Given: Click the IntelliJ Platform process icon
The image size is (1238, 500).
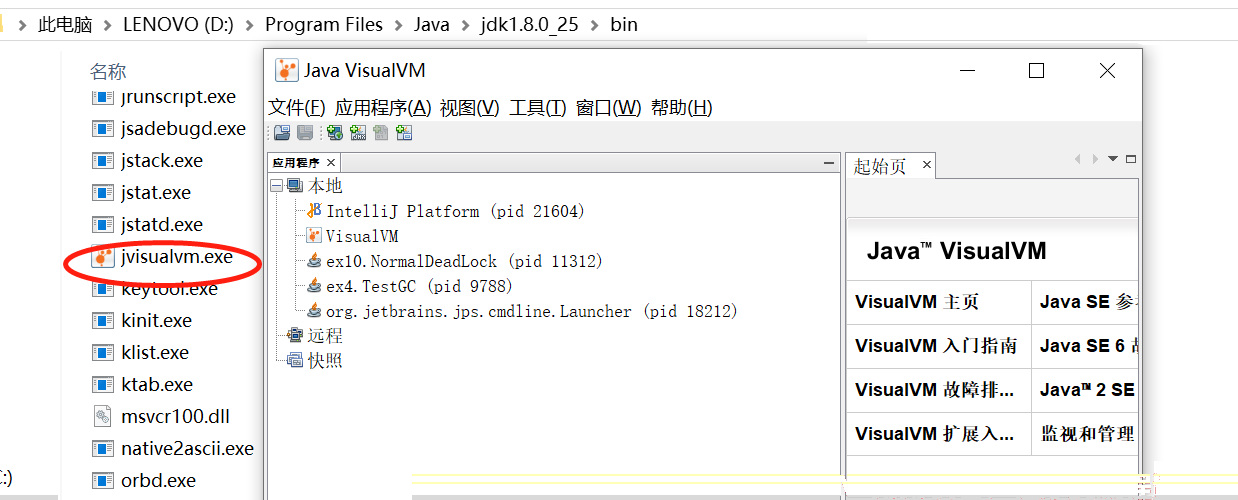Looking at the screenshot, I should [314, 211].
